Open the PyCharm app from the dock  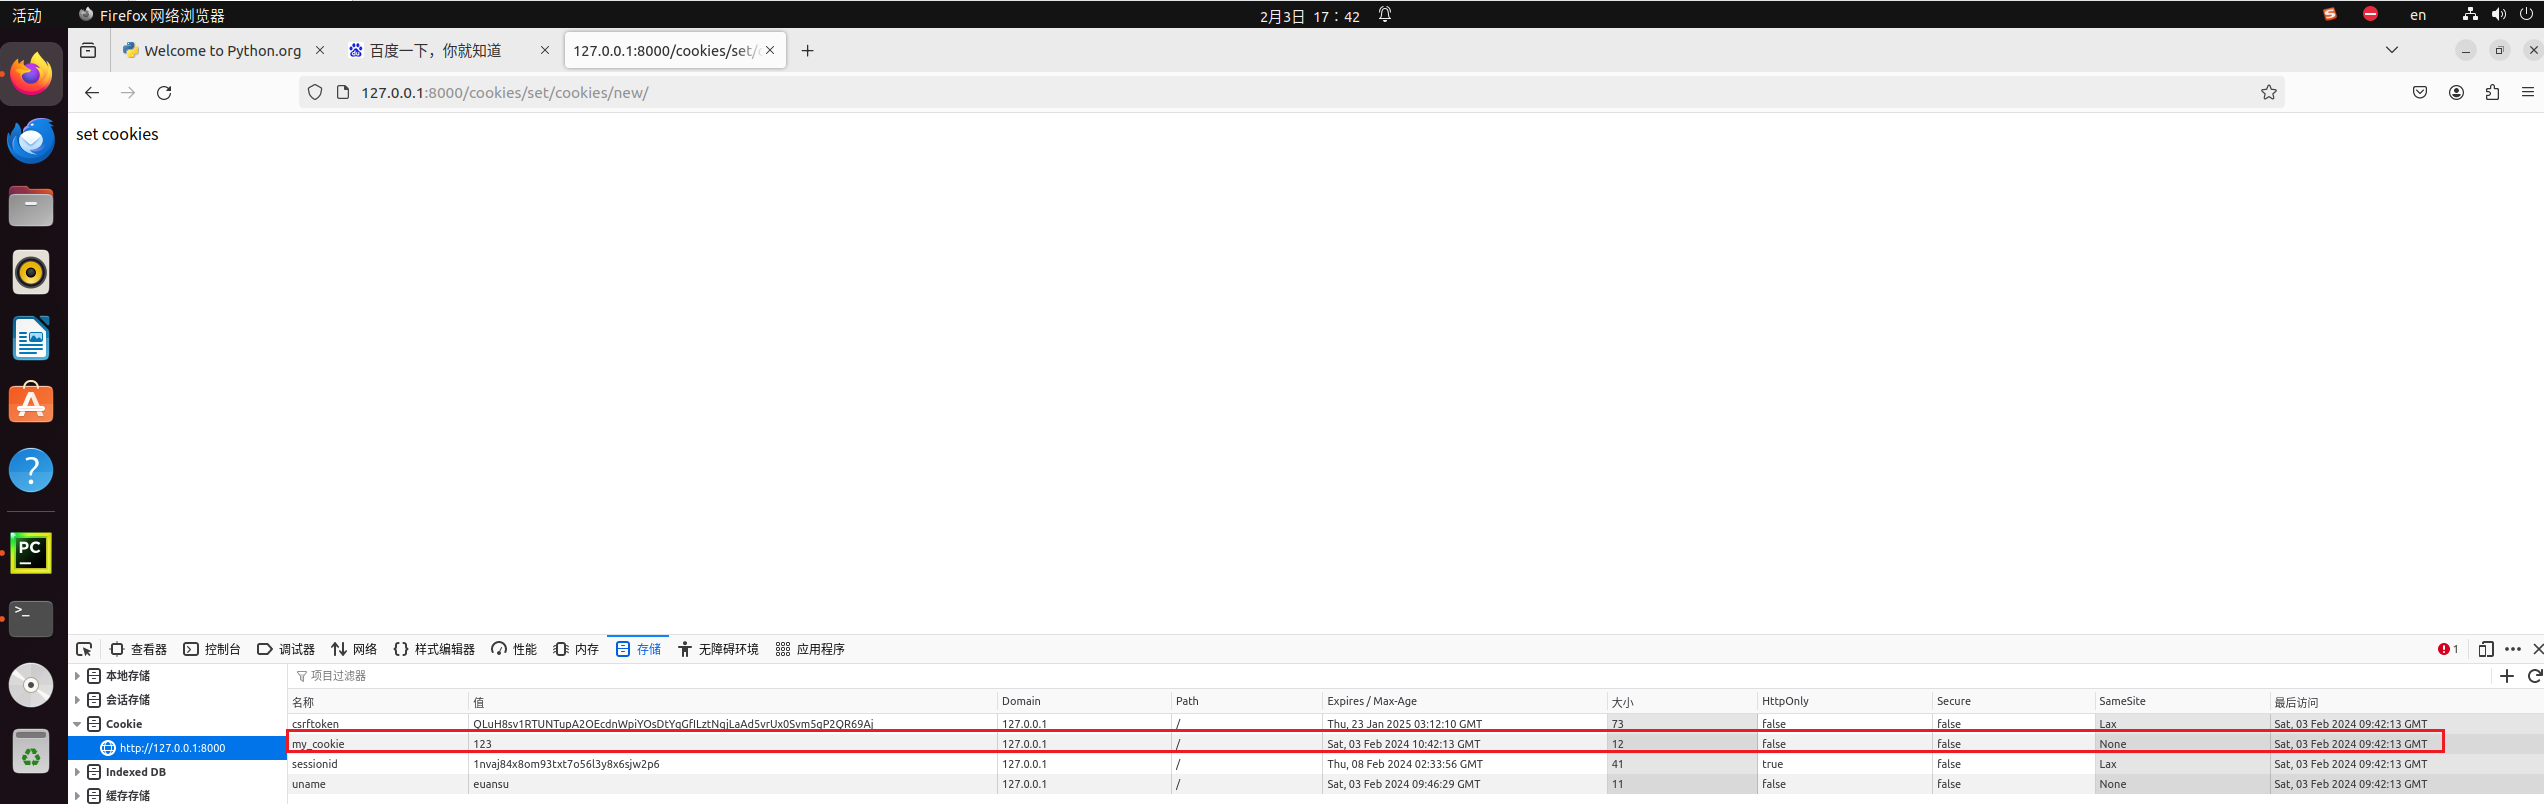[31, 552]
